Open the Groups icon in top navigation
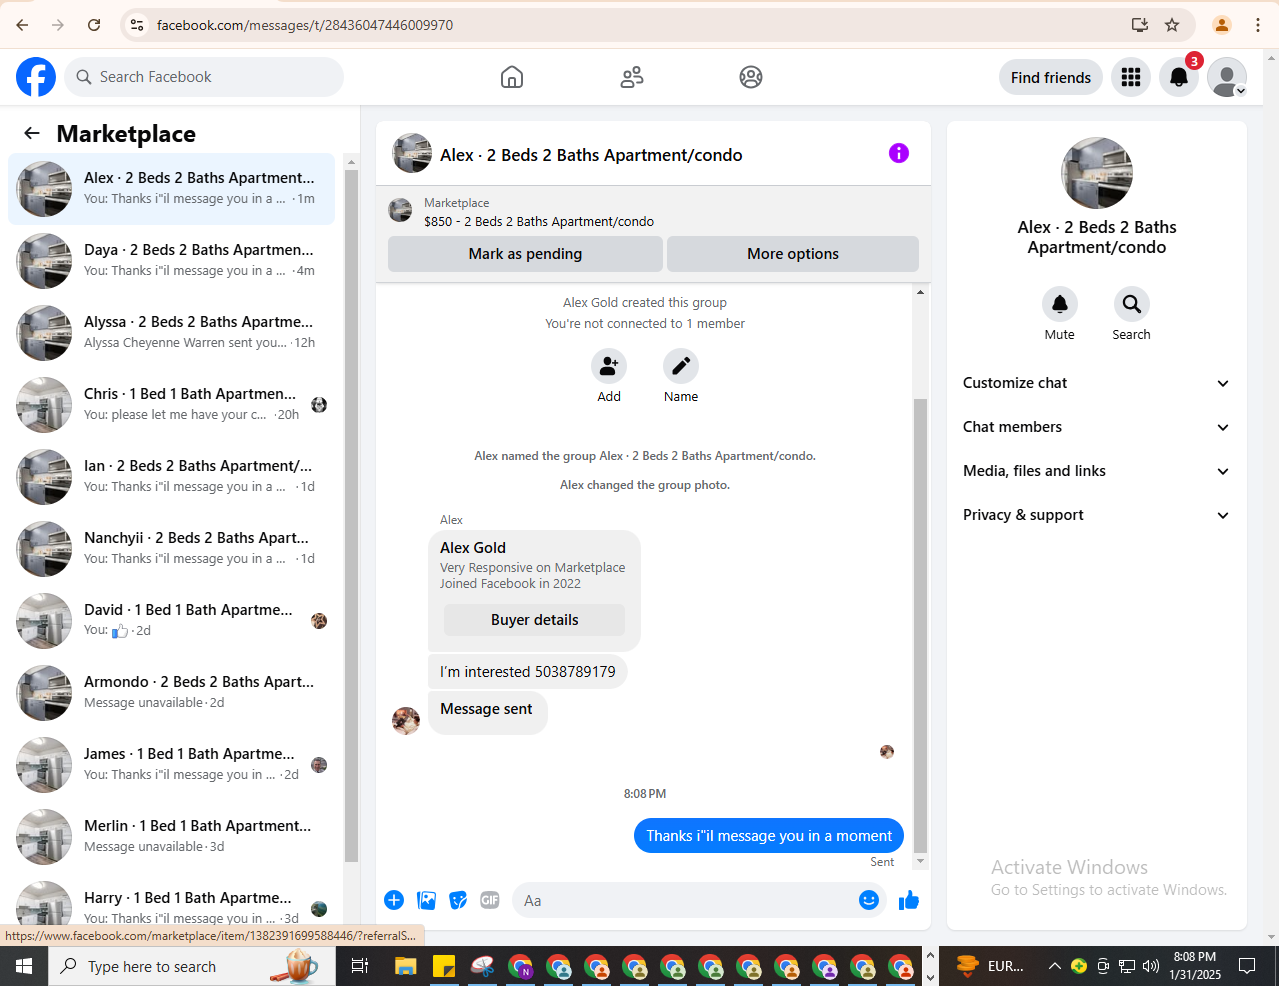This screenshot has height=986, width=1279. click(751, 77)
